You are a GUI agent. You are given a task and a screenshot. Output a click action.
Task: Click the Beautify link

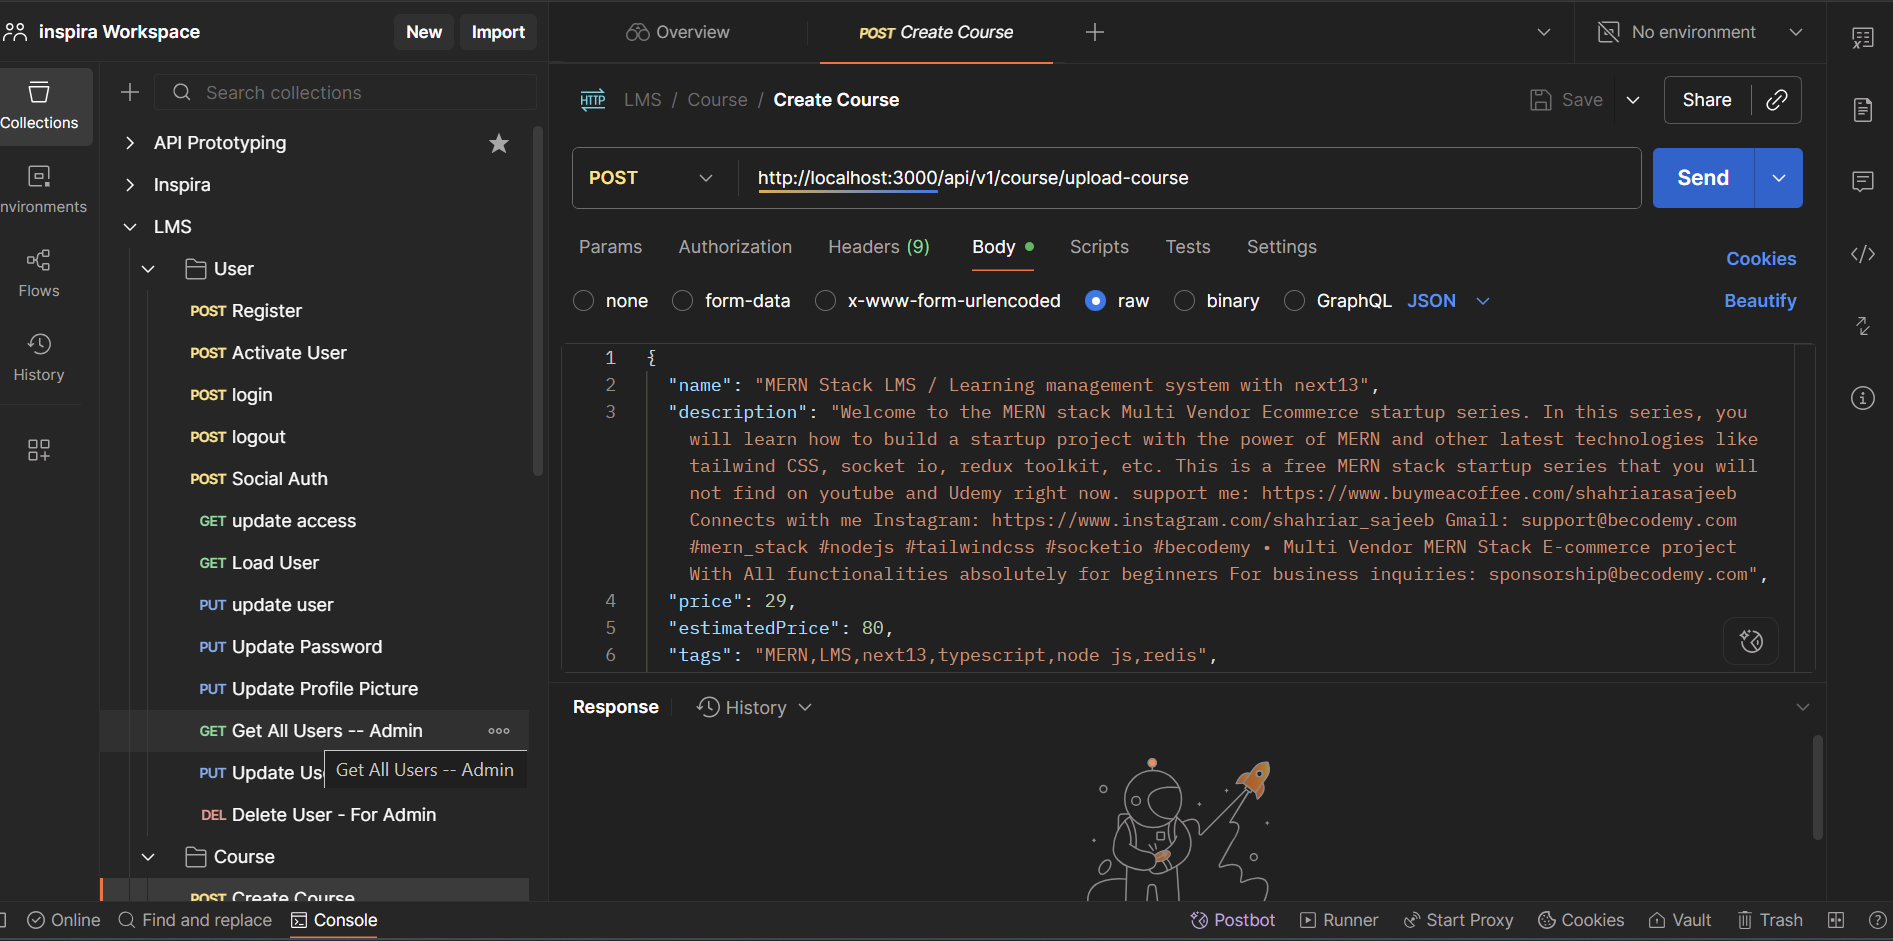click(1760, 301)
